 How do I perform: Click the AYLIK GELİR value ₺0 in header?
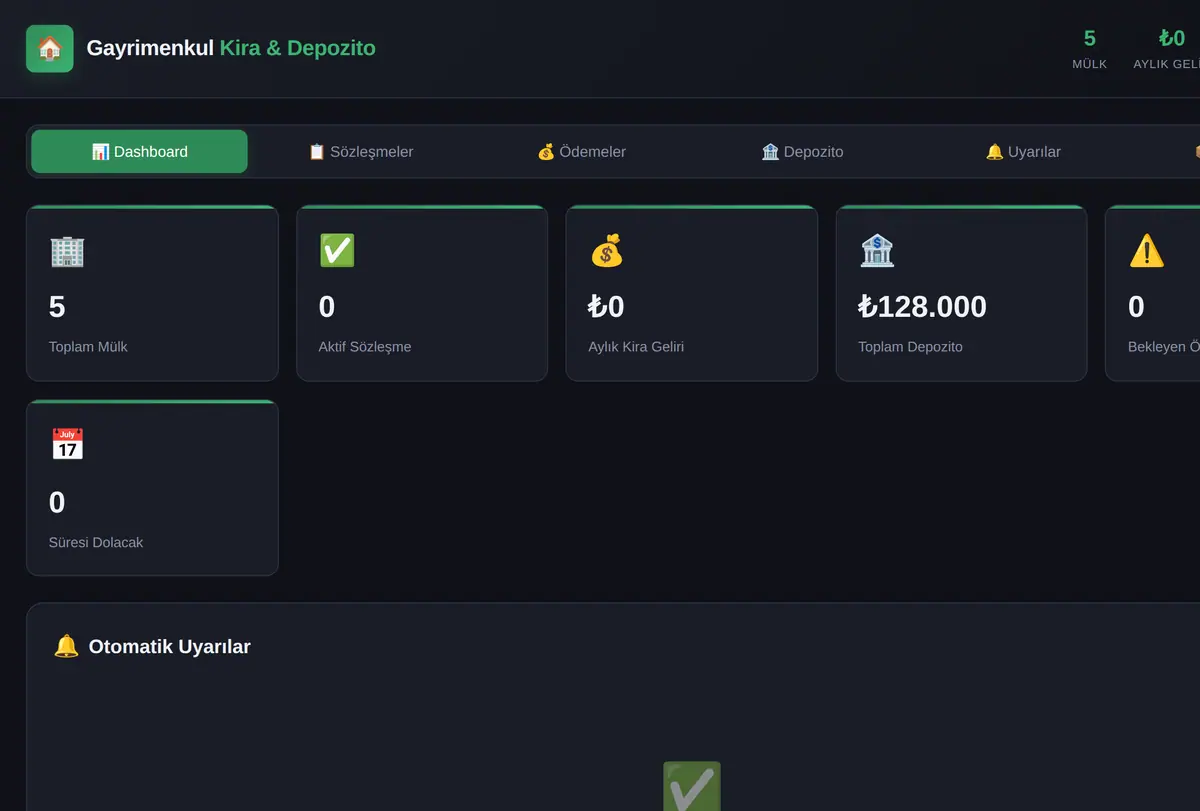(x=1172, y=39)
